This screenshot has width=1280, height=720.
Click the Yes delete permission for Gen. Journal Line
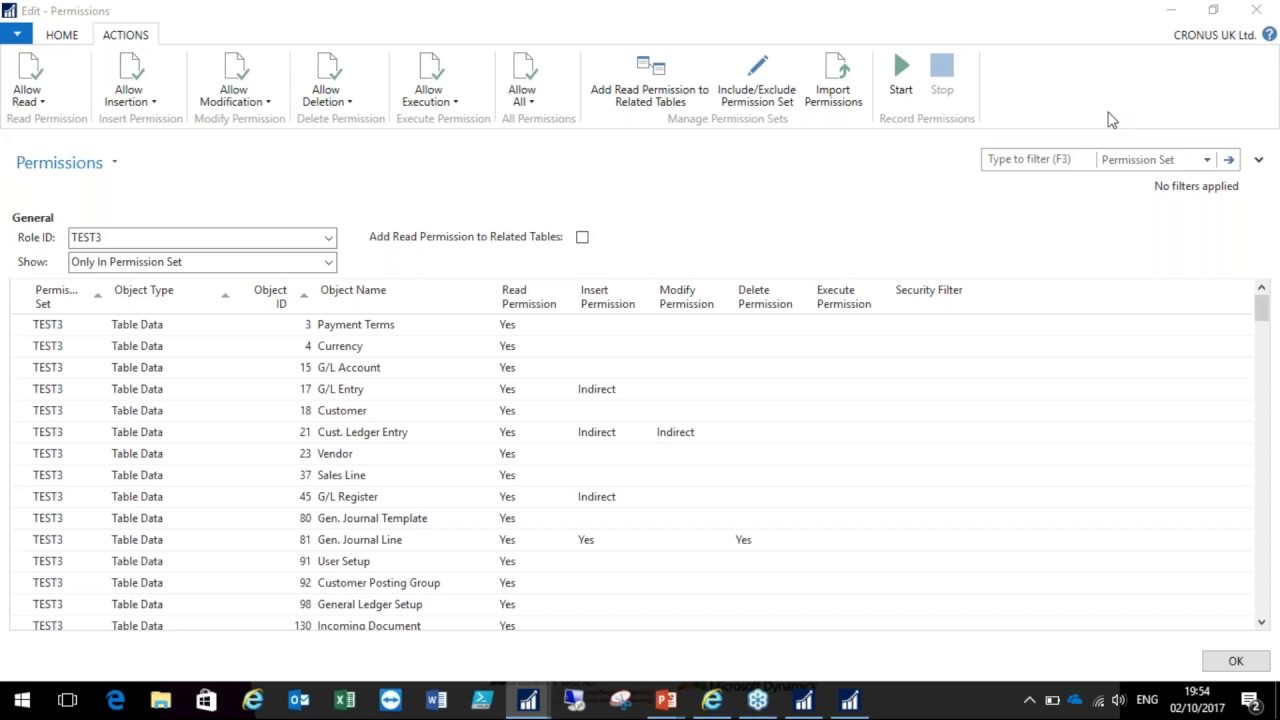(x=743, y=540)
